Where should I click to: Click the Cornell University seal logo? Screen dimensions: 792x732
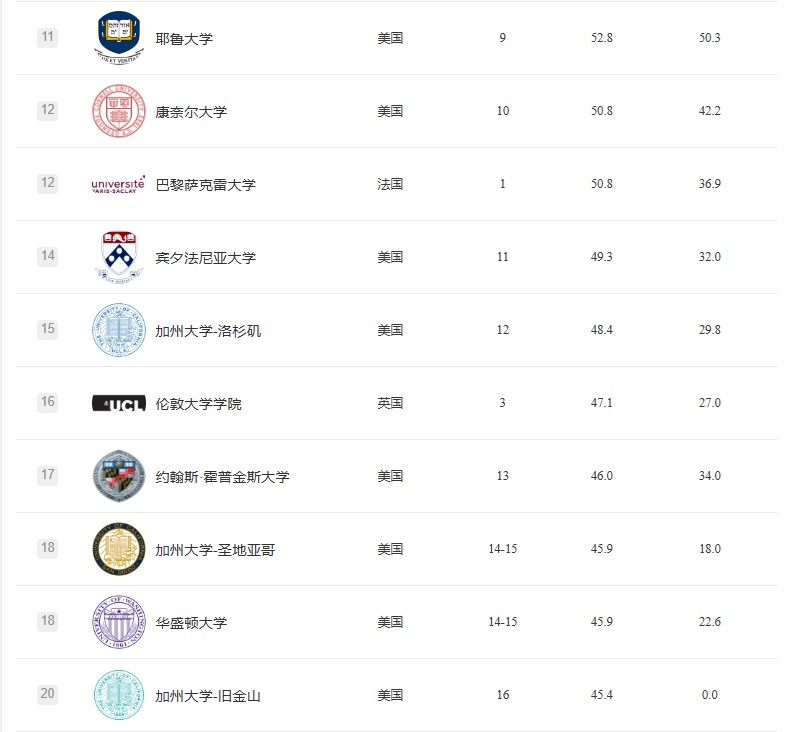pyautogui.click(x=118, y=111)
